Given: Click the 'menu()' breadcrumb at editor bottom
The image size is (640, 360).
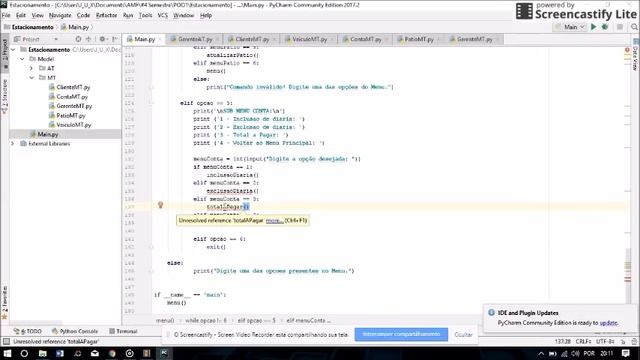Looking at the screenshot, I should [x=165, y=321].
